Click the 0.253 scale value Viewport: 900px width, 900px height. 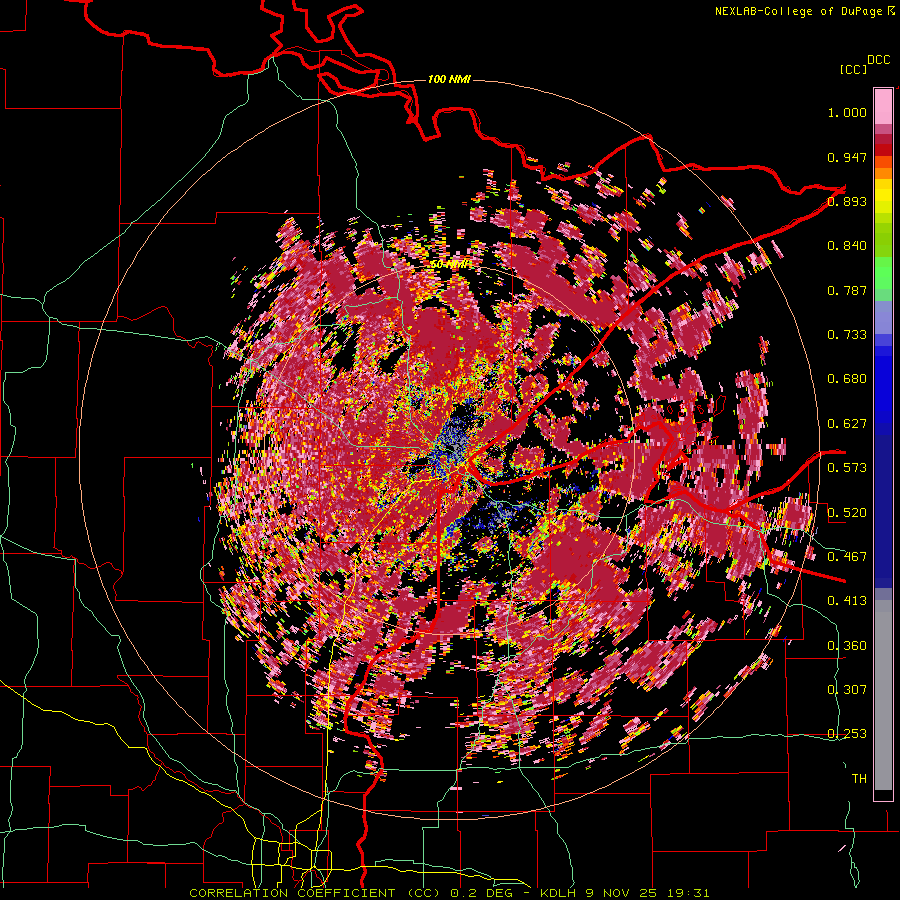pyautogui.click(x=847, y=734)
